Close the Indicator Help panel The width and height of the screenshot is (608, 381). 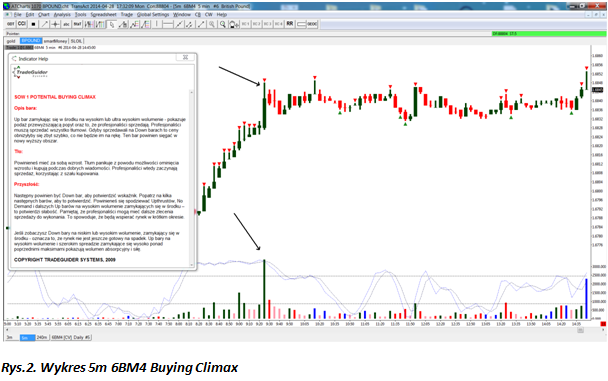[185, 57]
